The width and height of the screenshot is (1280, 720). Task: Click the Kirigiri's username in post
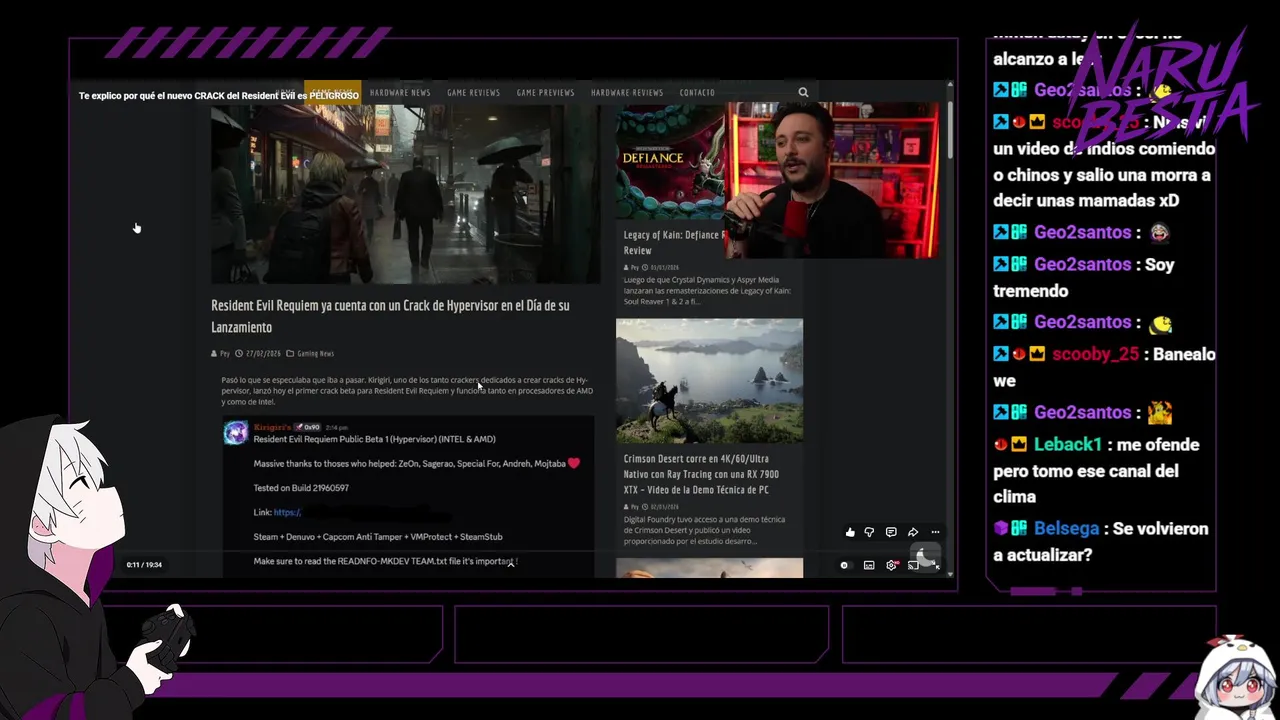coord(271,427)
